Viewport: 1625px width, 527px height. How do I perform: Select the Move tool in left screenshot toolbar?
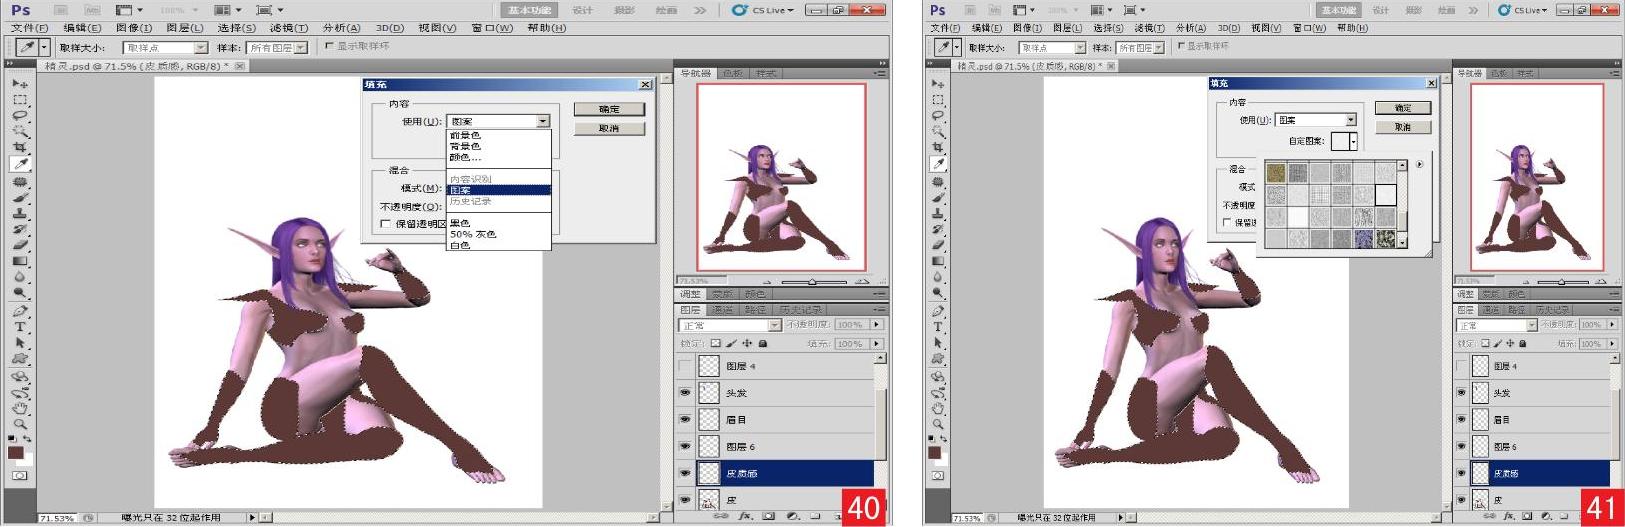pos(20,83)
